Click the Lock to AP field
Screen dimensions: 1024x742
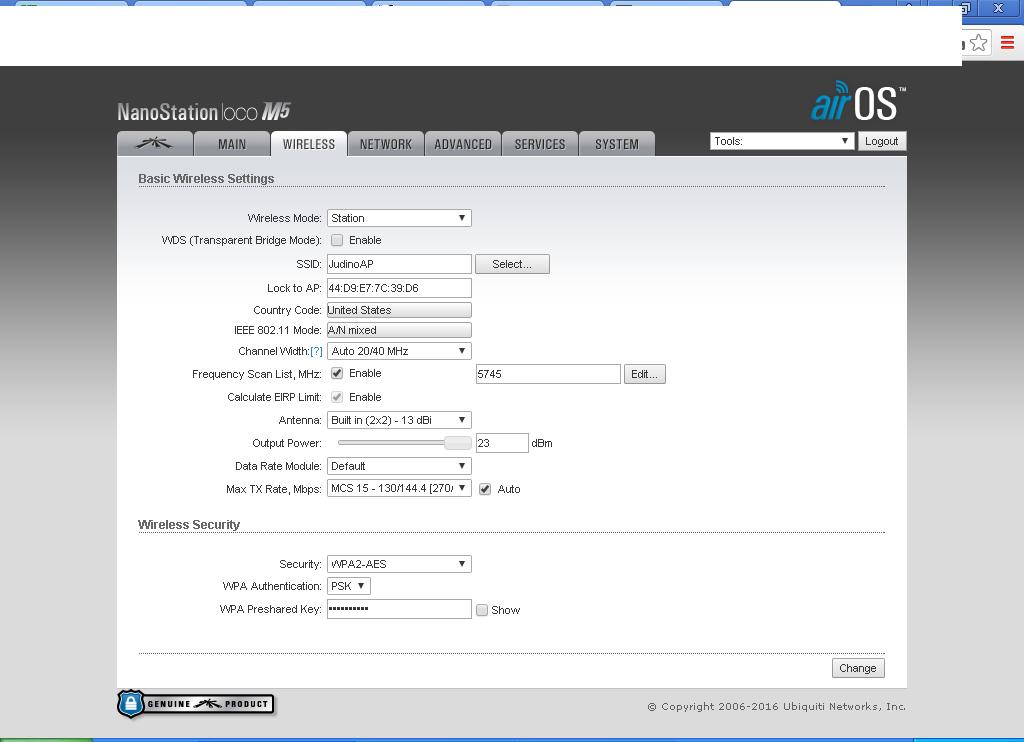point(399,288)
